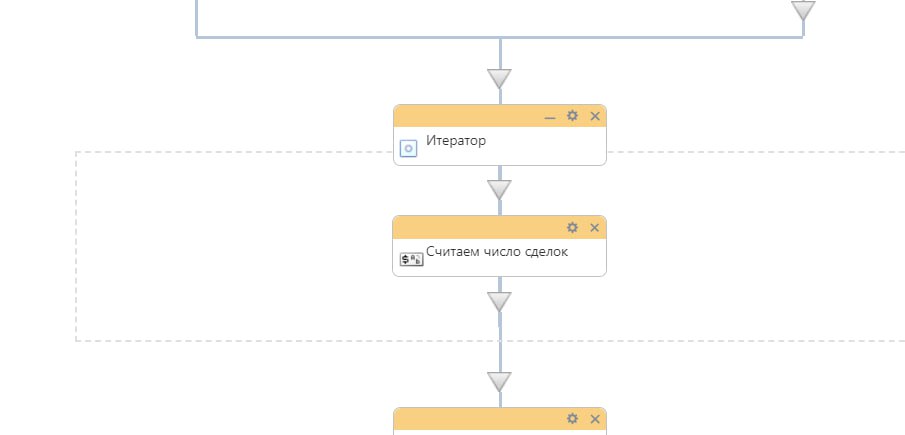The image size is (905, 435).
Task: Open settings gear of Считаем число сделок
Action: coord(572,227)
